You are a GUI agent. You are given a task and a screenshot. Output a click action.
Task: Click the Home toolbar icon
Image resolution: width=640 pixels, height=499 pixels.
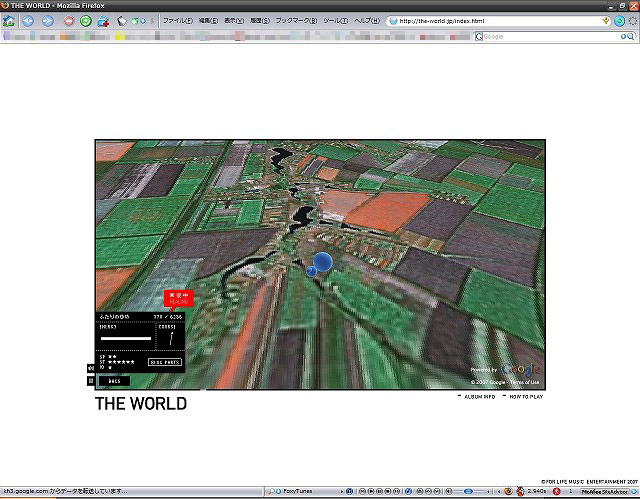click(x=9, y=20)
